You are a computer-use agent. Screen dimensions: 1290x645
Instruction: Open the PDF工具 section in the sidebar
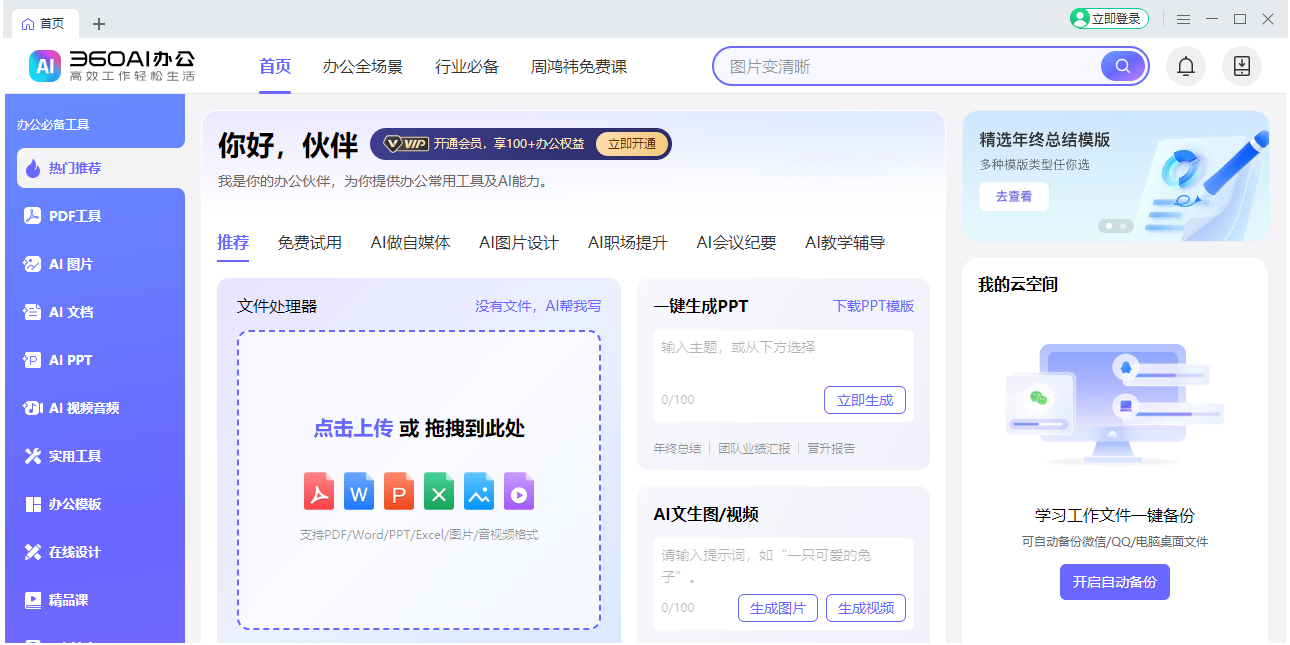[70, 215]
